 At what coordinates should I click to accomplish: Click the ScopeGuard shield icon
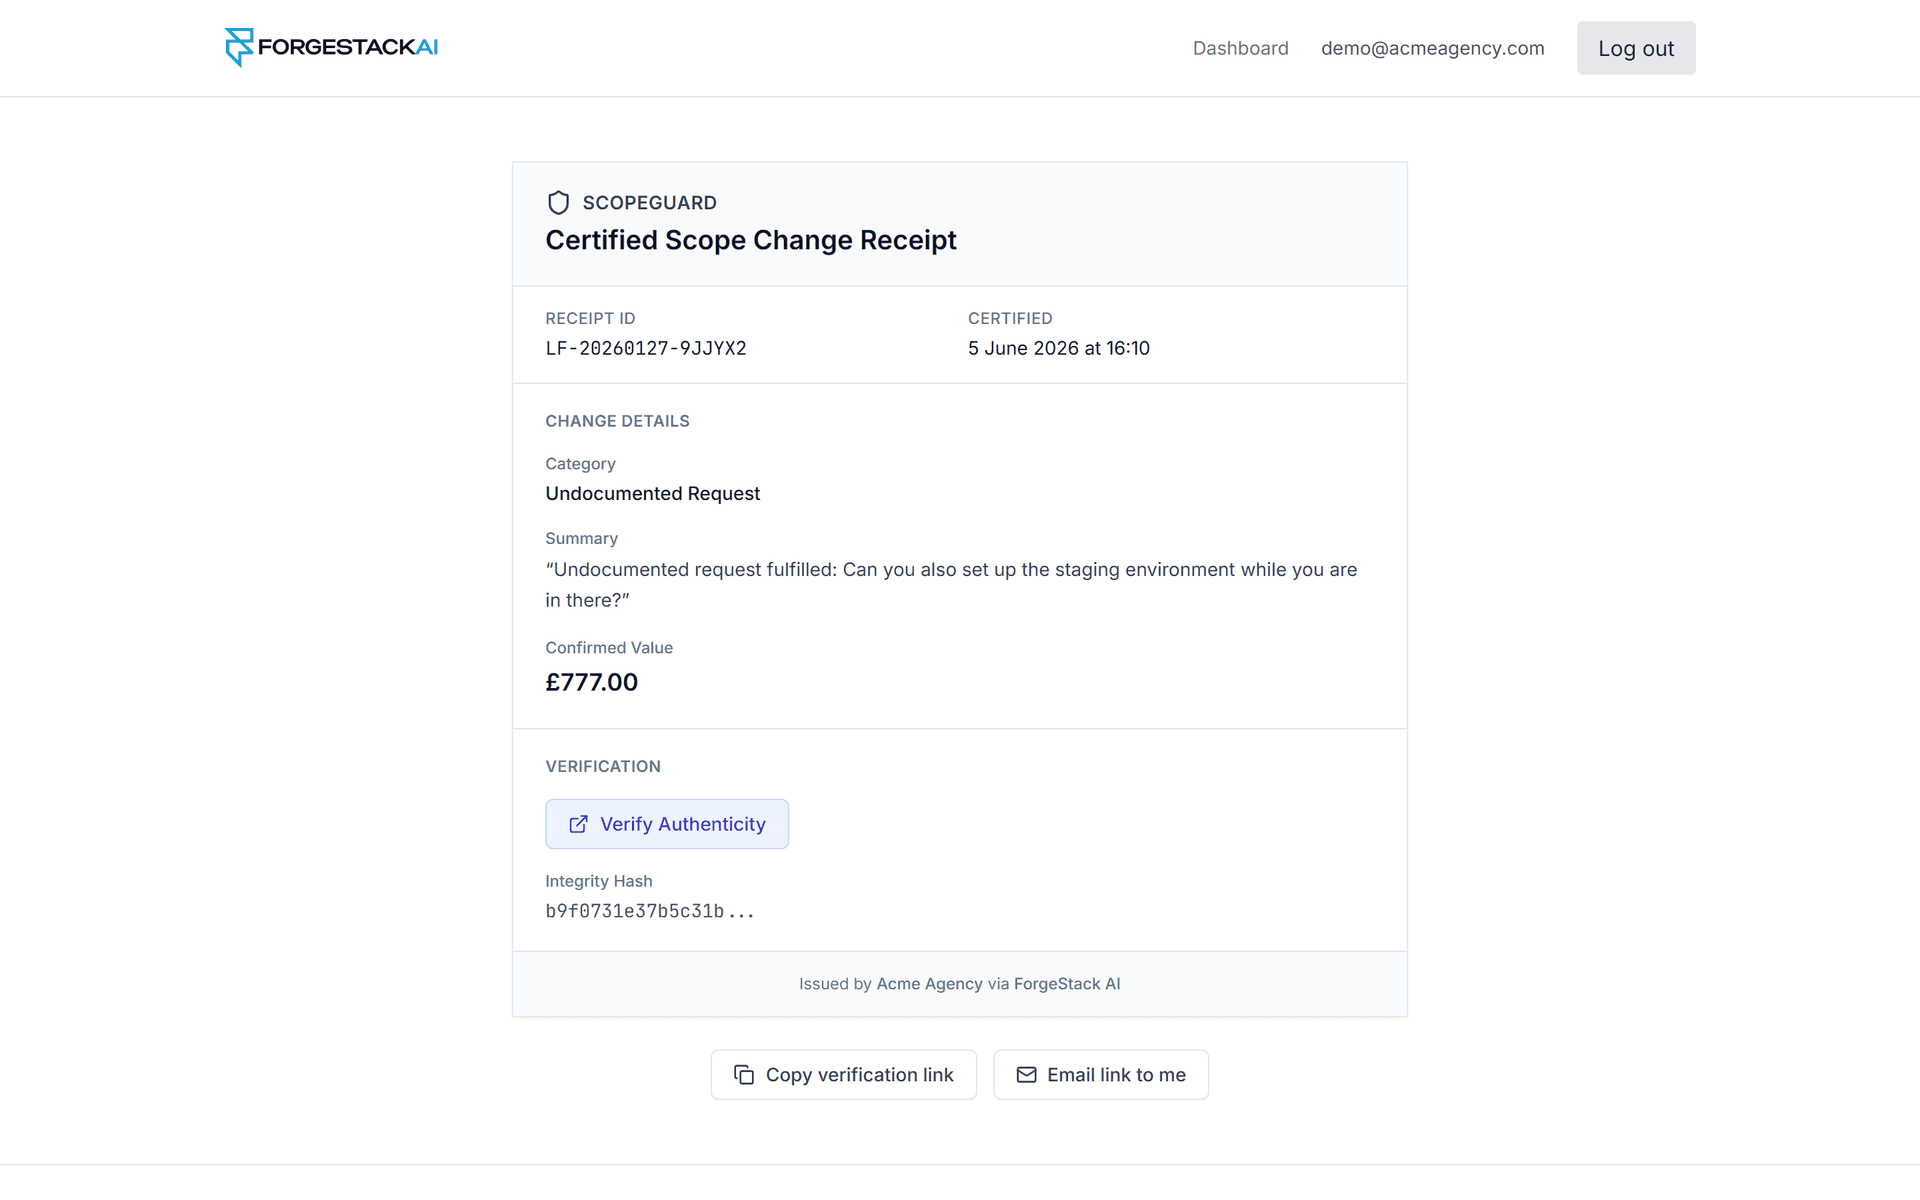click(x=558, y=203)
